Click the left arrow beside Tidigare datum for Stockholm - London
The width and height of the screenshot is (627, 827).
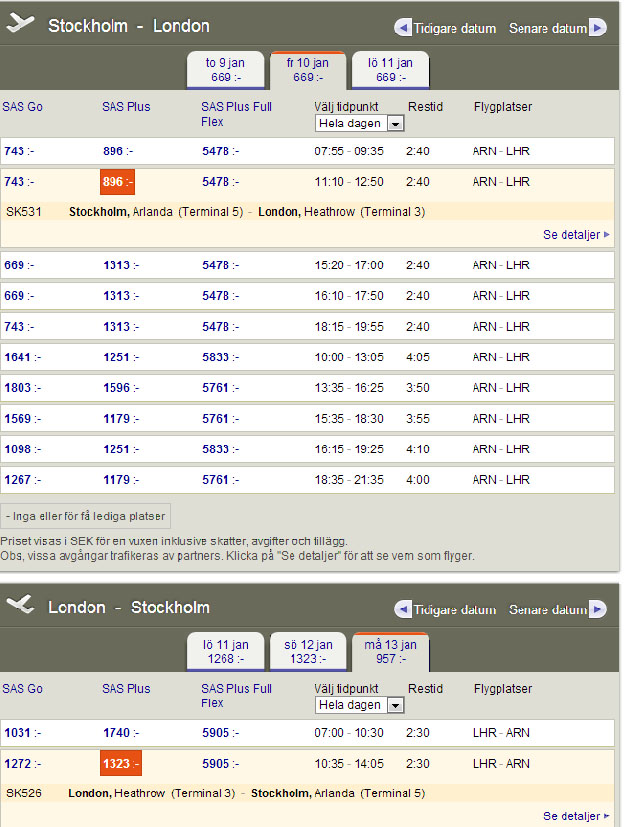click(x=403, y=28)
